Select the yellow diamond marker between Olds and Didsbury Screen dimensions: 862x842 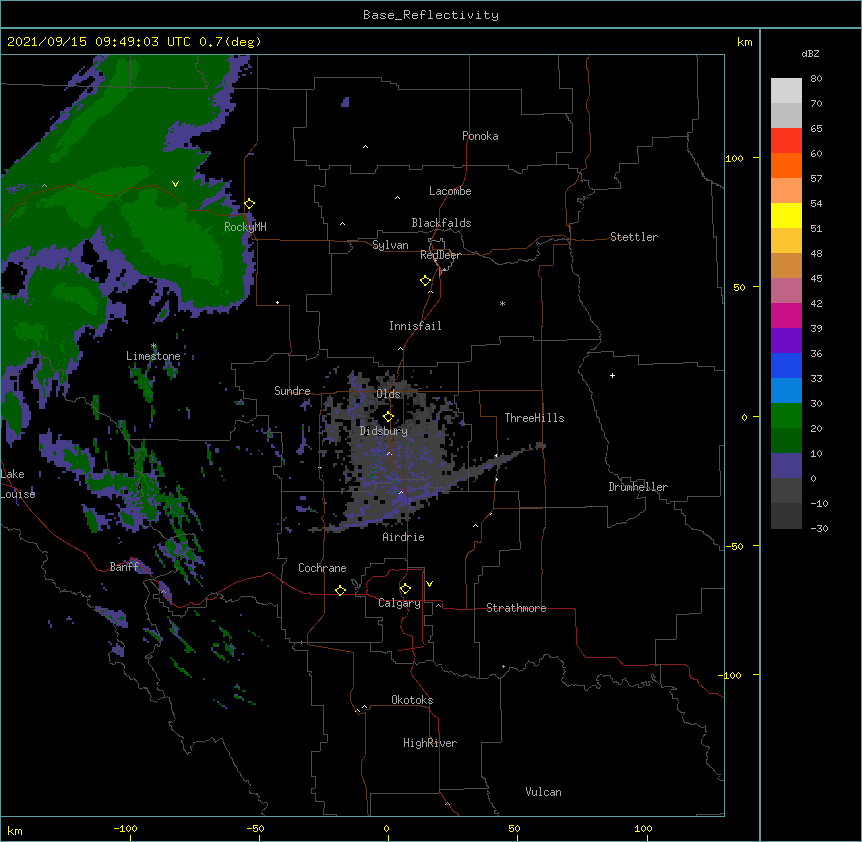[389, 416]
